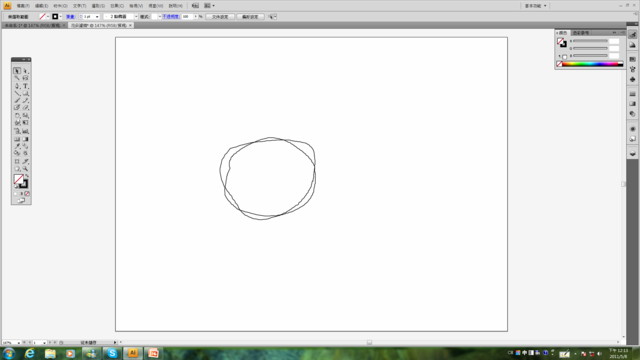Image resolution: width=640 pixels, height=360 pixels.
Task: Select the Direct Selection tool
Action: tap(25, 71)
